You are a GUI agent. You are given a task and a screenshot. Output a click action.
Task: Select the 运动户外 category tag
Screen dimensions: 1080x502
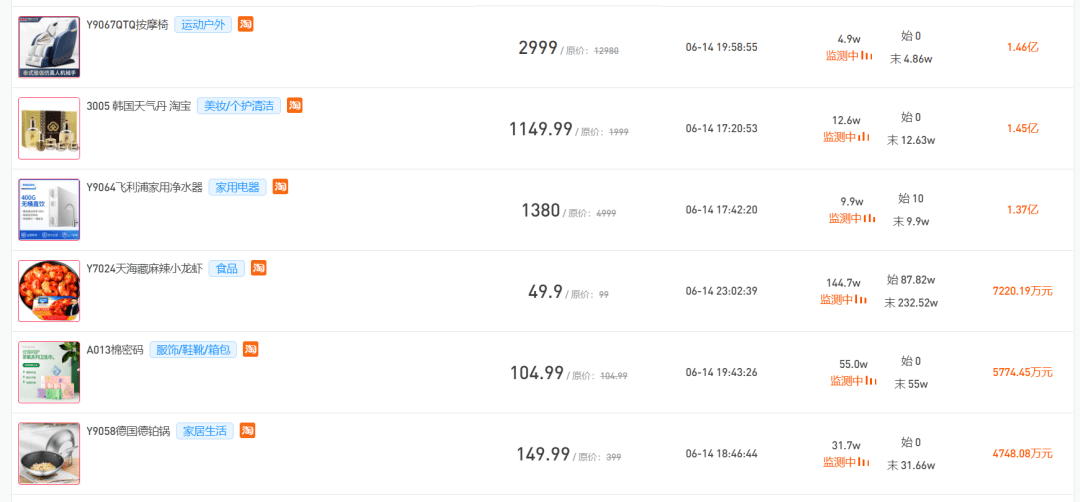tap(203, 25)
